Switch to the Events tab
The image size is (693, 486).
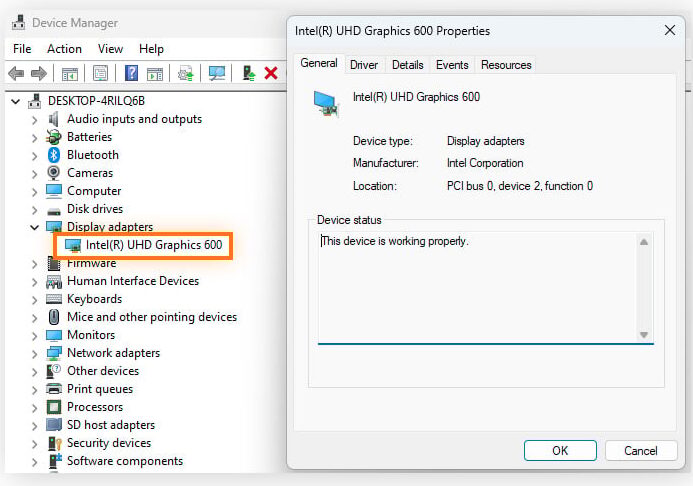pos(452,65)
